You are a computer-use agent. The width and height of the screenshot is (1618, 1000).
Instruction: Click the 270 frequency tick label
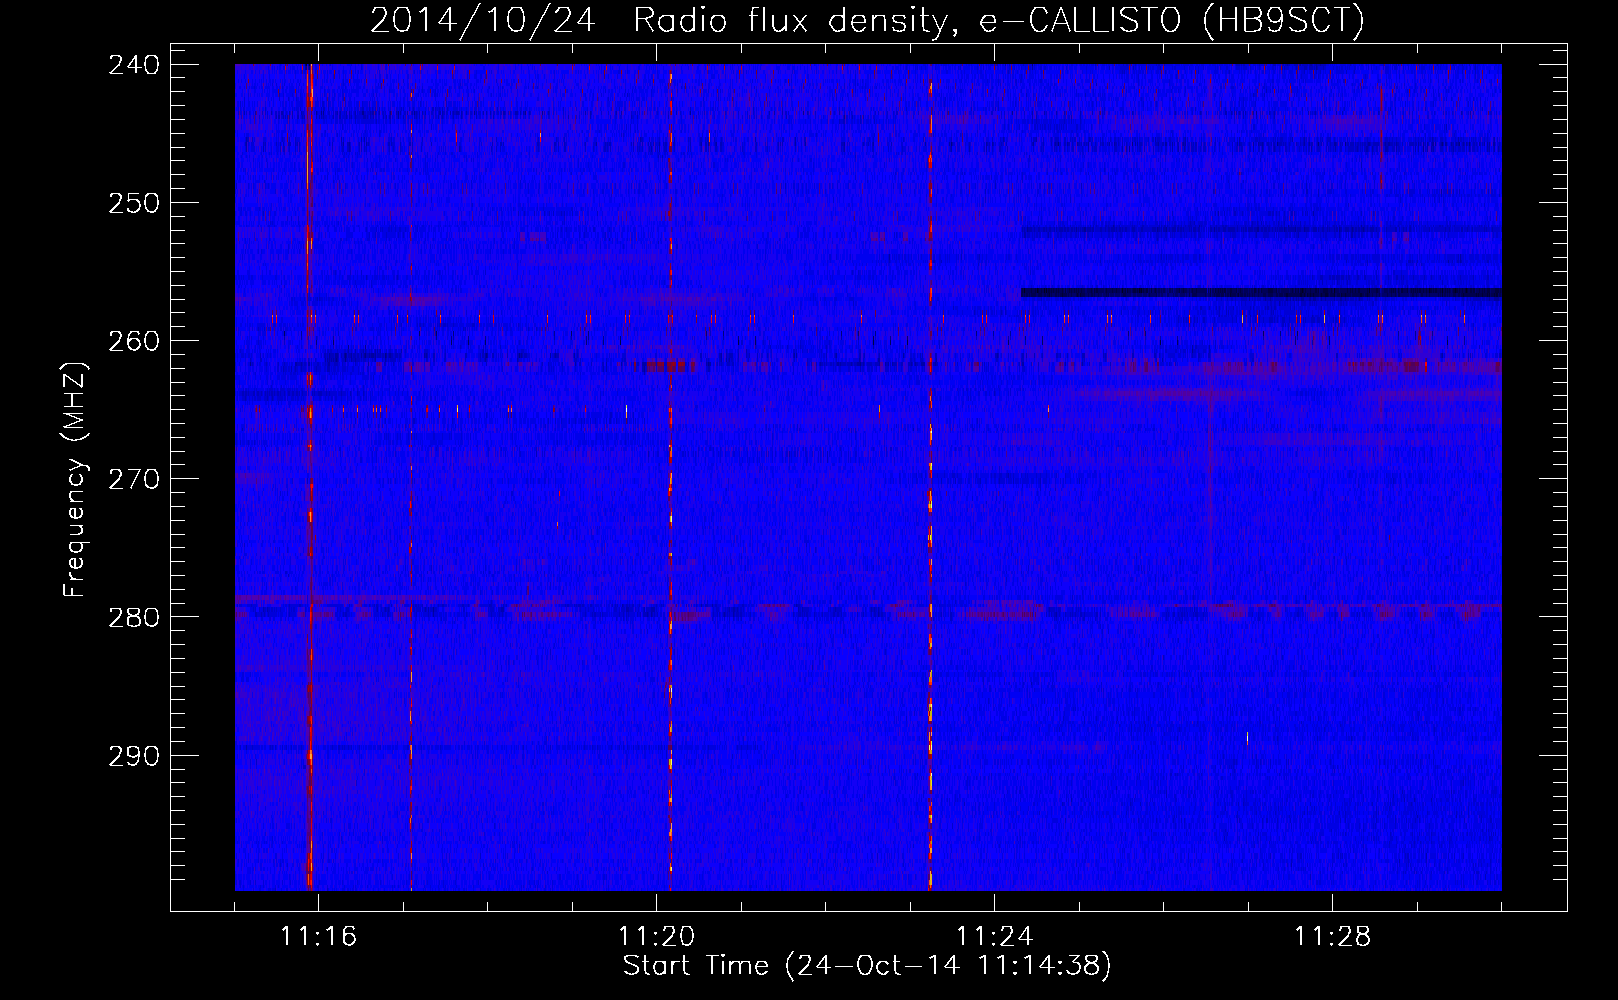(133, 478)
